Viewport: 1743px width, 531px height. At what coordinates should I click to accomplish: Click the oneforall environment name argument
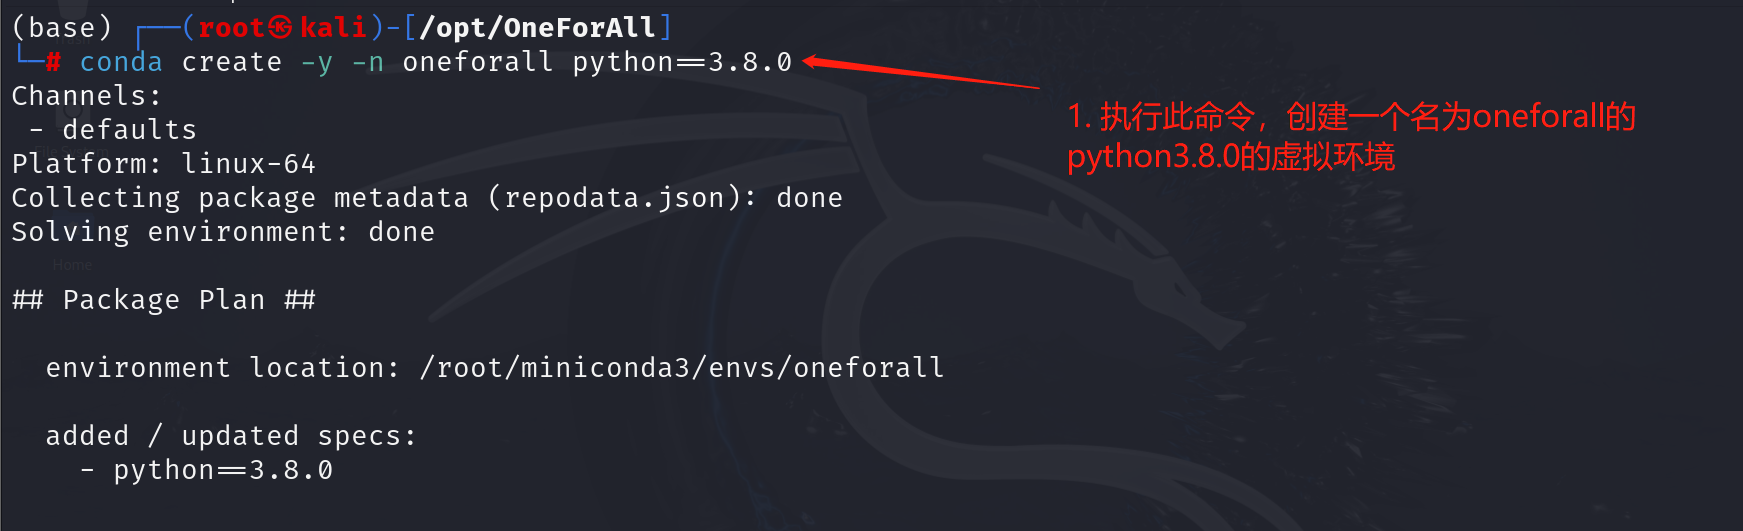point(478,62)
